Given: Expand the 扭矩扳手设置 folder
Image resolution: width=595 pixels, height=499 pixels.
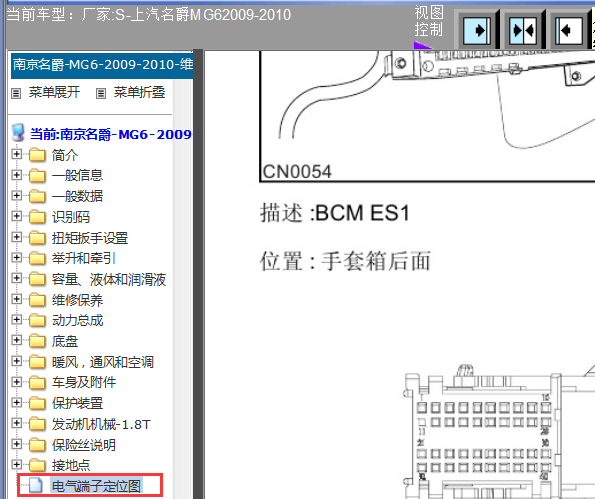Looking at the screenshot, I should (x=16, y=237).
